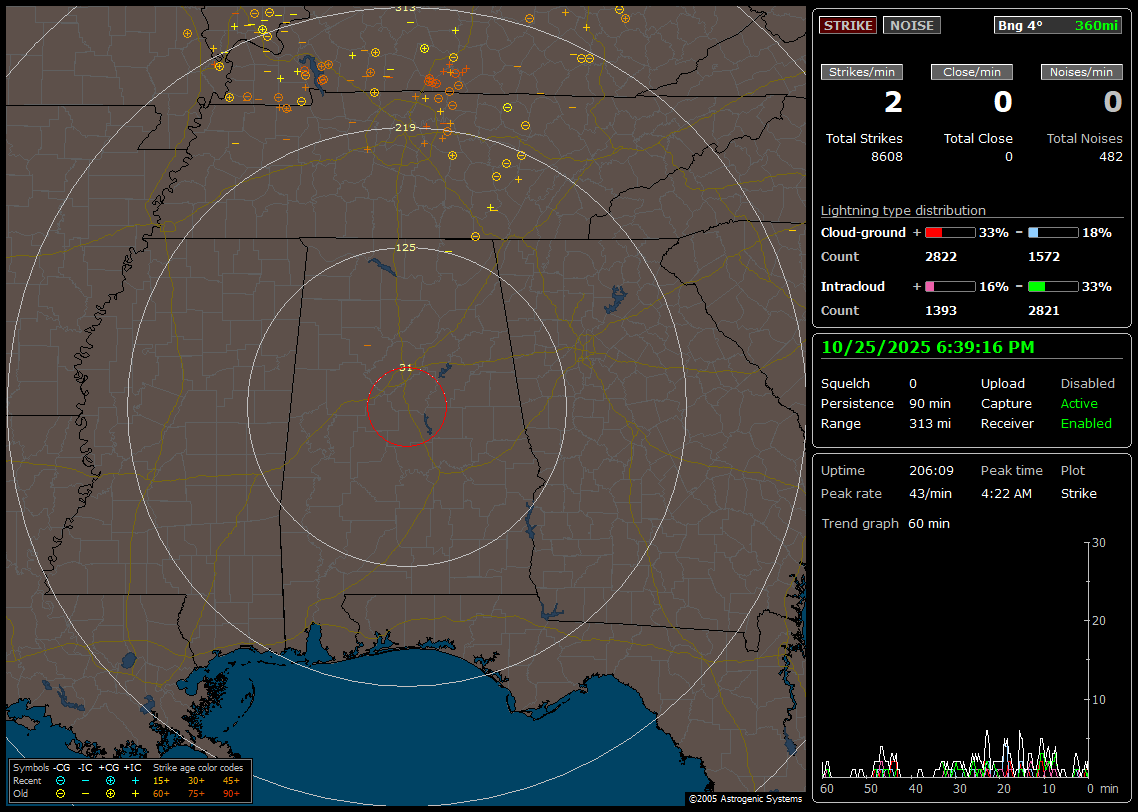Click the STRIKE indicator button
1138x812 pixels.
click(x=848, y=26)
